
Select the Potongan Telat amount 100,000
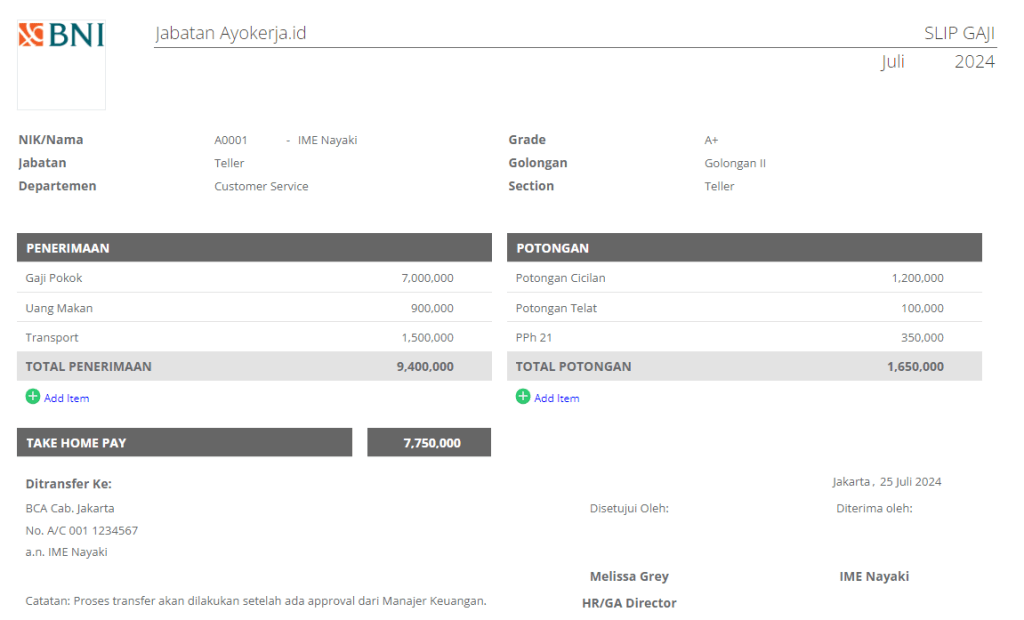pos(922,308)
